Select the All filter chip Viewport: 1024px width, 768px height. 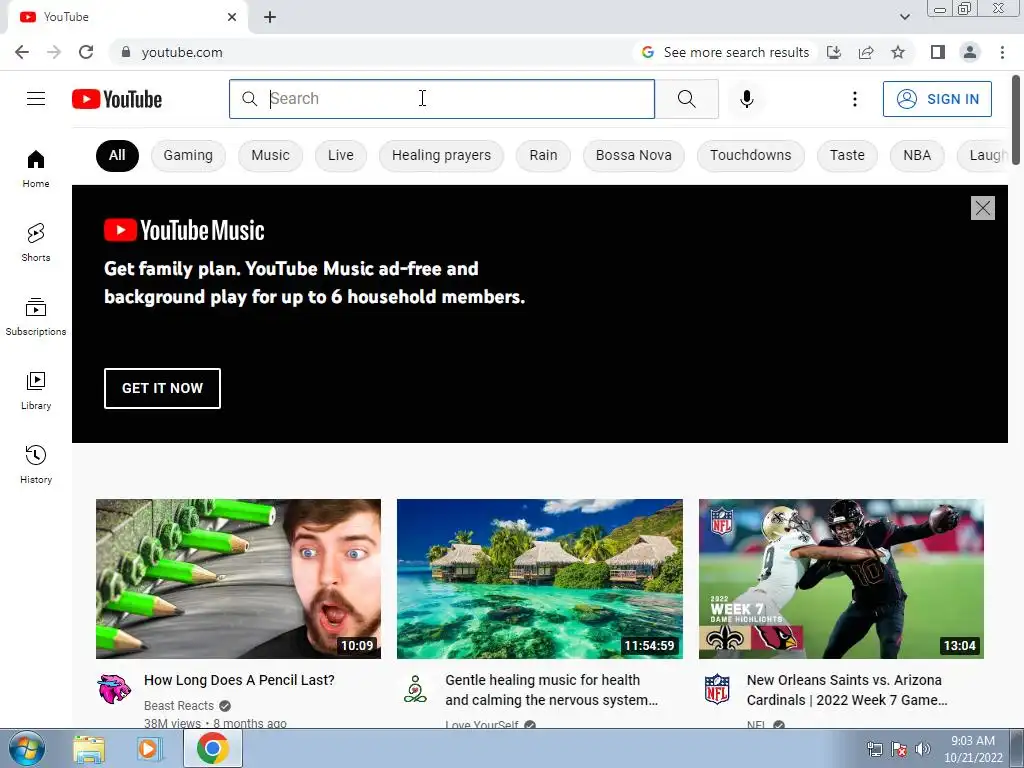(117, 155)
